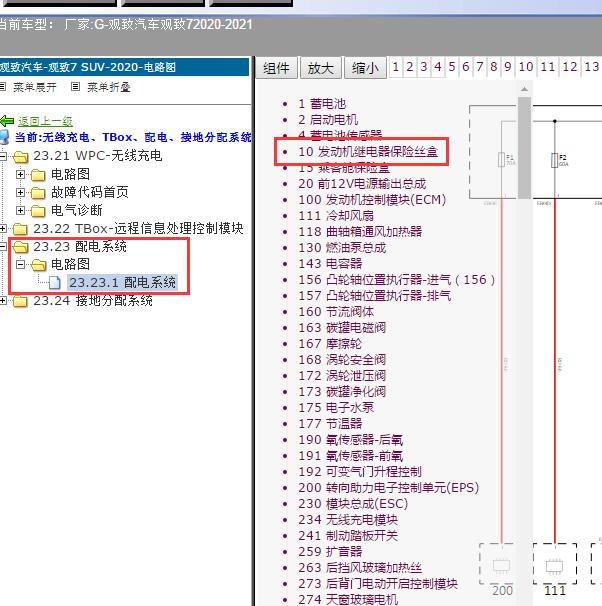Click the vertical scrollbar thumb

[524, 148]
